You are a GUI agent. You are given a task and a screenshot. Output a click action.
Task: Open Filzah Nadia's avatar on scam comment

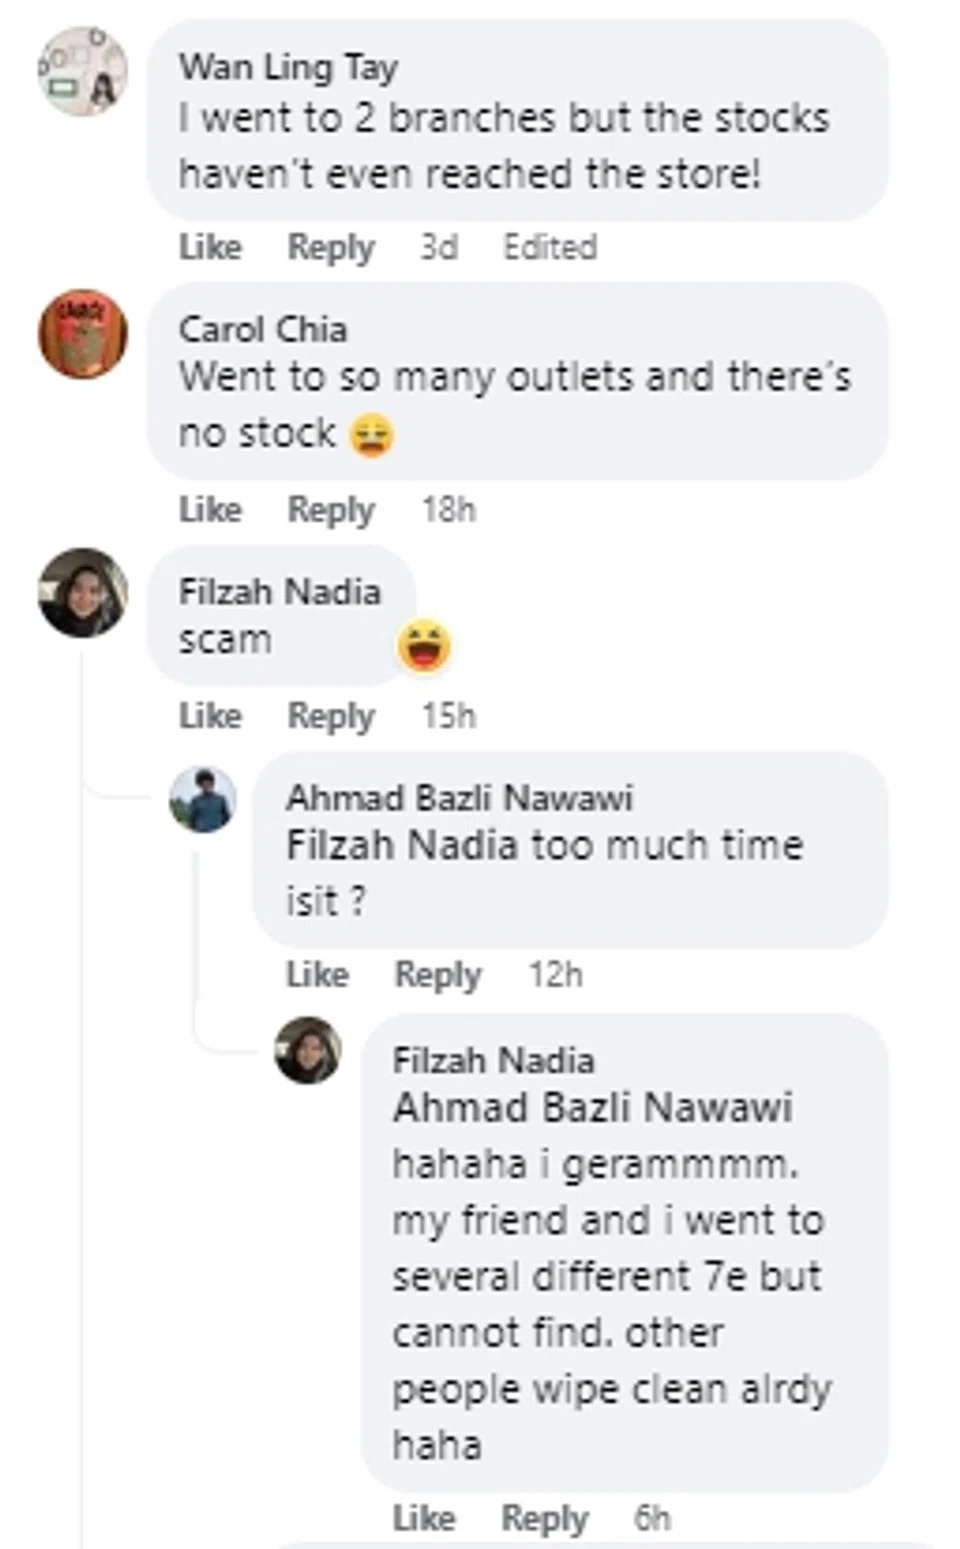83,592
